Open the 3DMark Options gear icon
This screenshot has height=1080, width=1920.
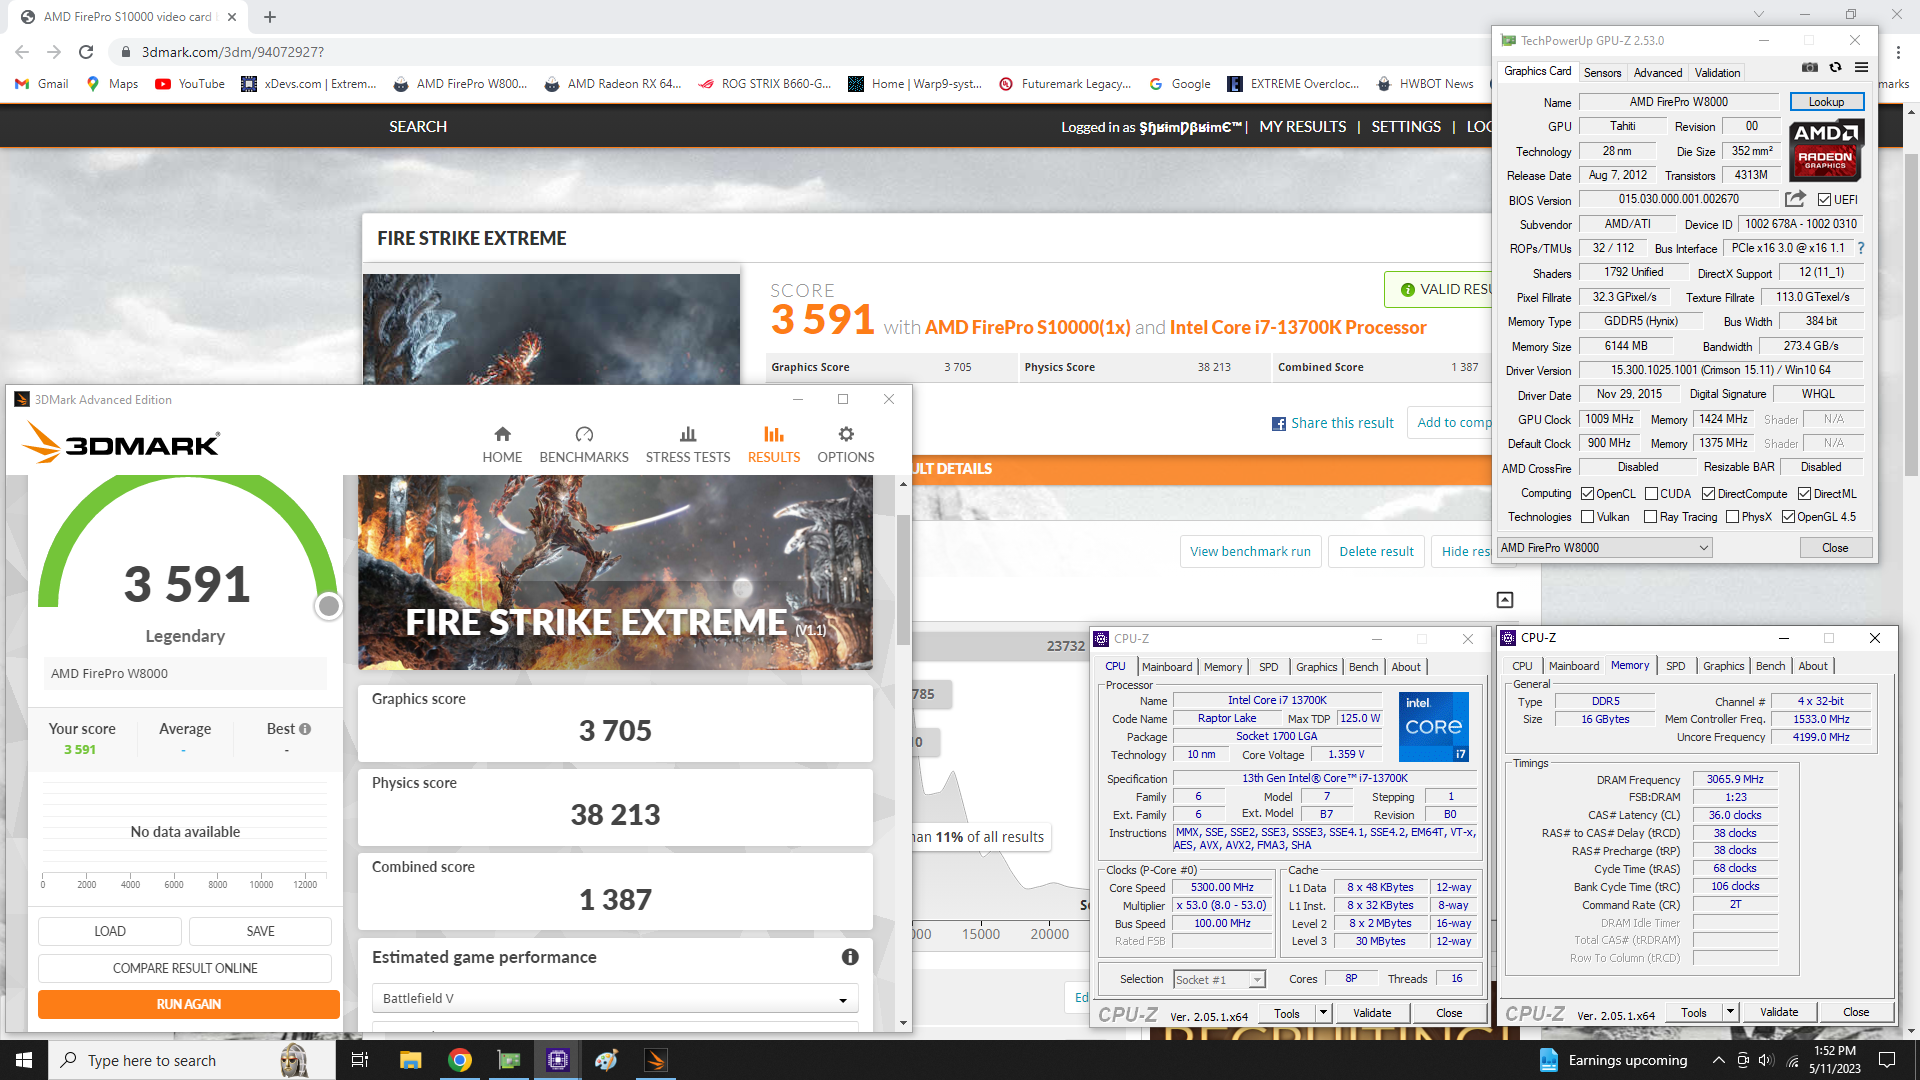click(846, 434)
